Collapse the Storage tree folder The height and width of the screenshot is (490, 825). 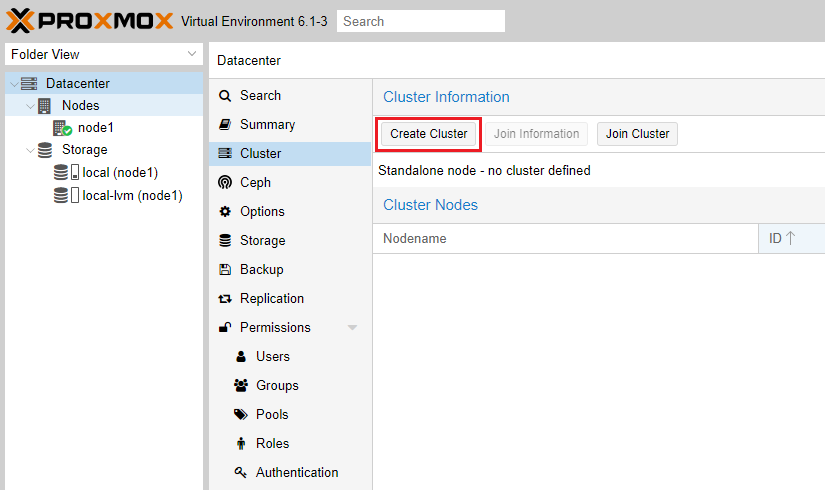[x=29, y=151]
